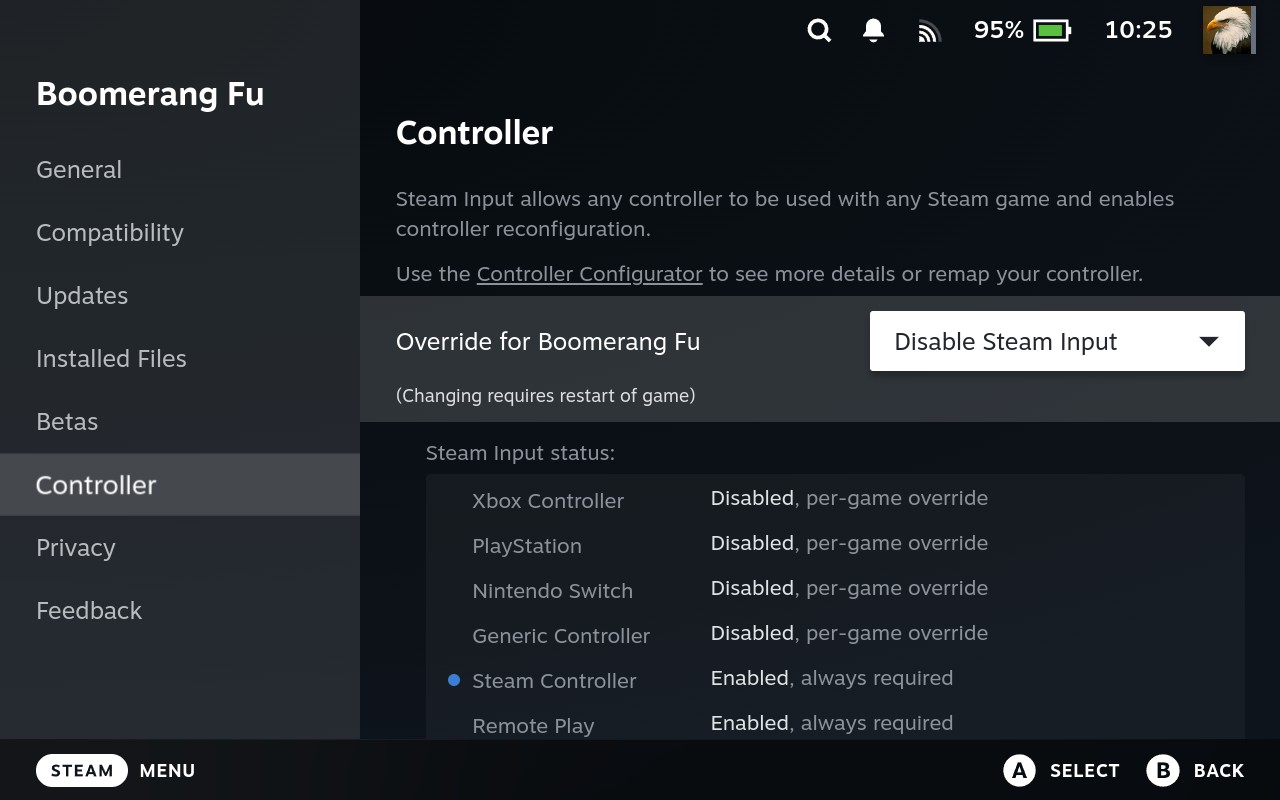Open the STEAM menu pill button
Image resolution: width=1280 pixels, height=800 pixels.
(82, 770)
